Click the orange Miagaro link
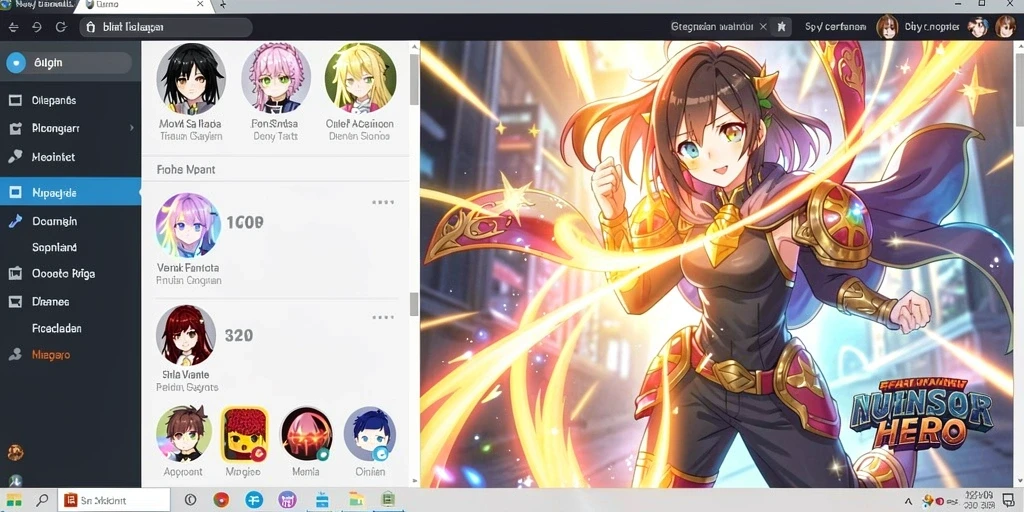Screen dimensions: 1024x512 51,355
